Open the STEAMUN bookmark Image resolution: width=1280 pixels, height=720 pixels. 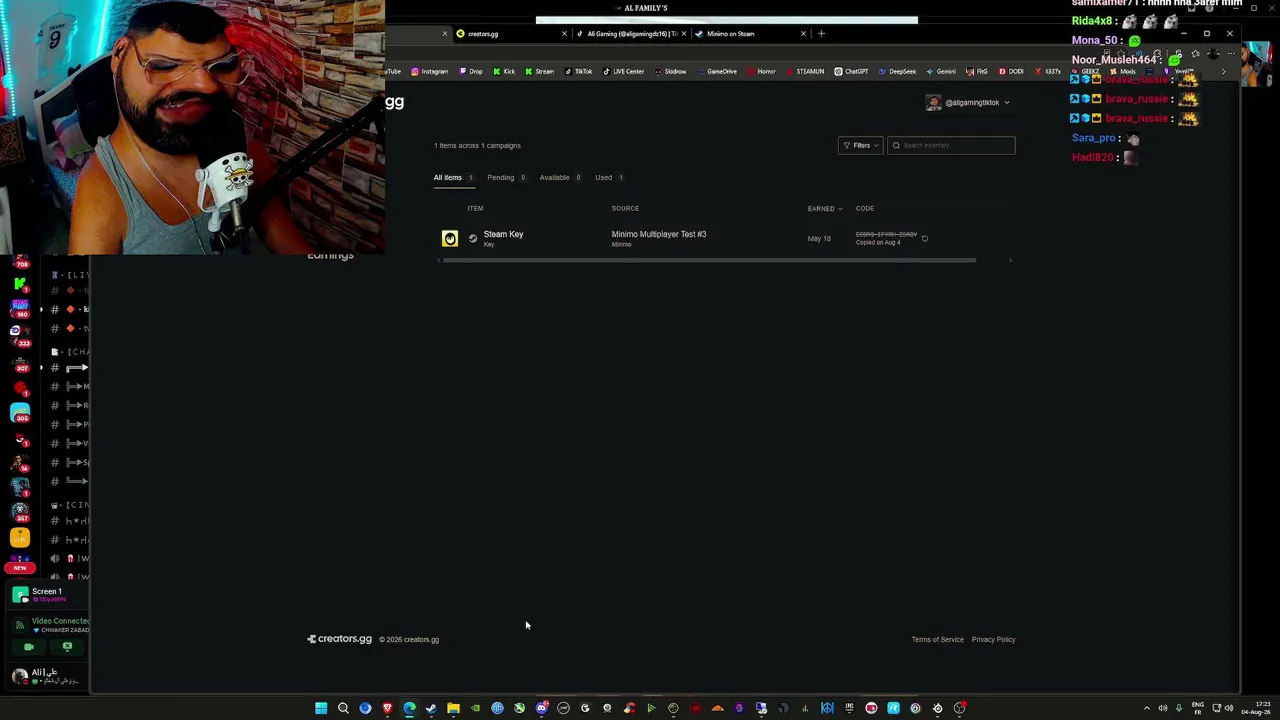coord(805,71)
